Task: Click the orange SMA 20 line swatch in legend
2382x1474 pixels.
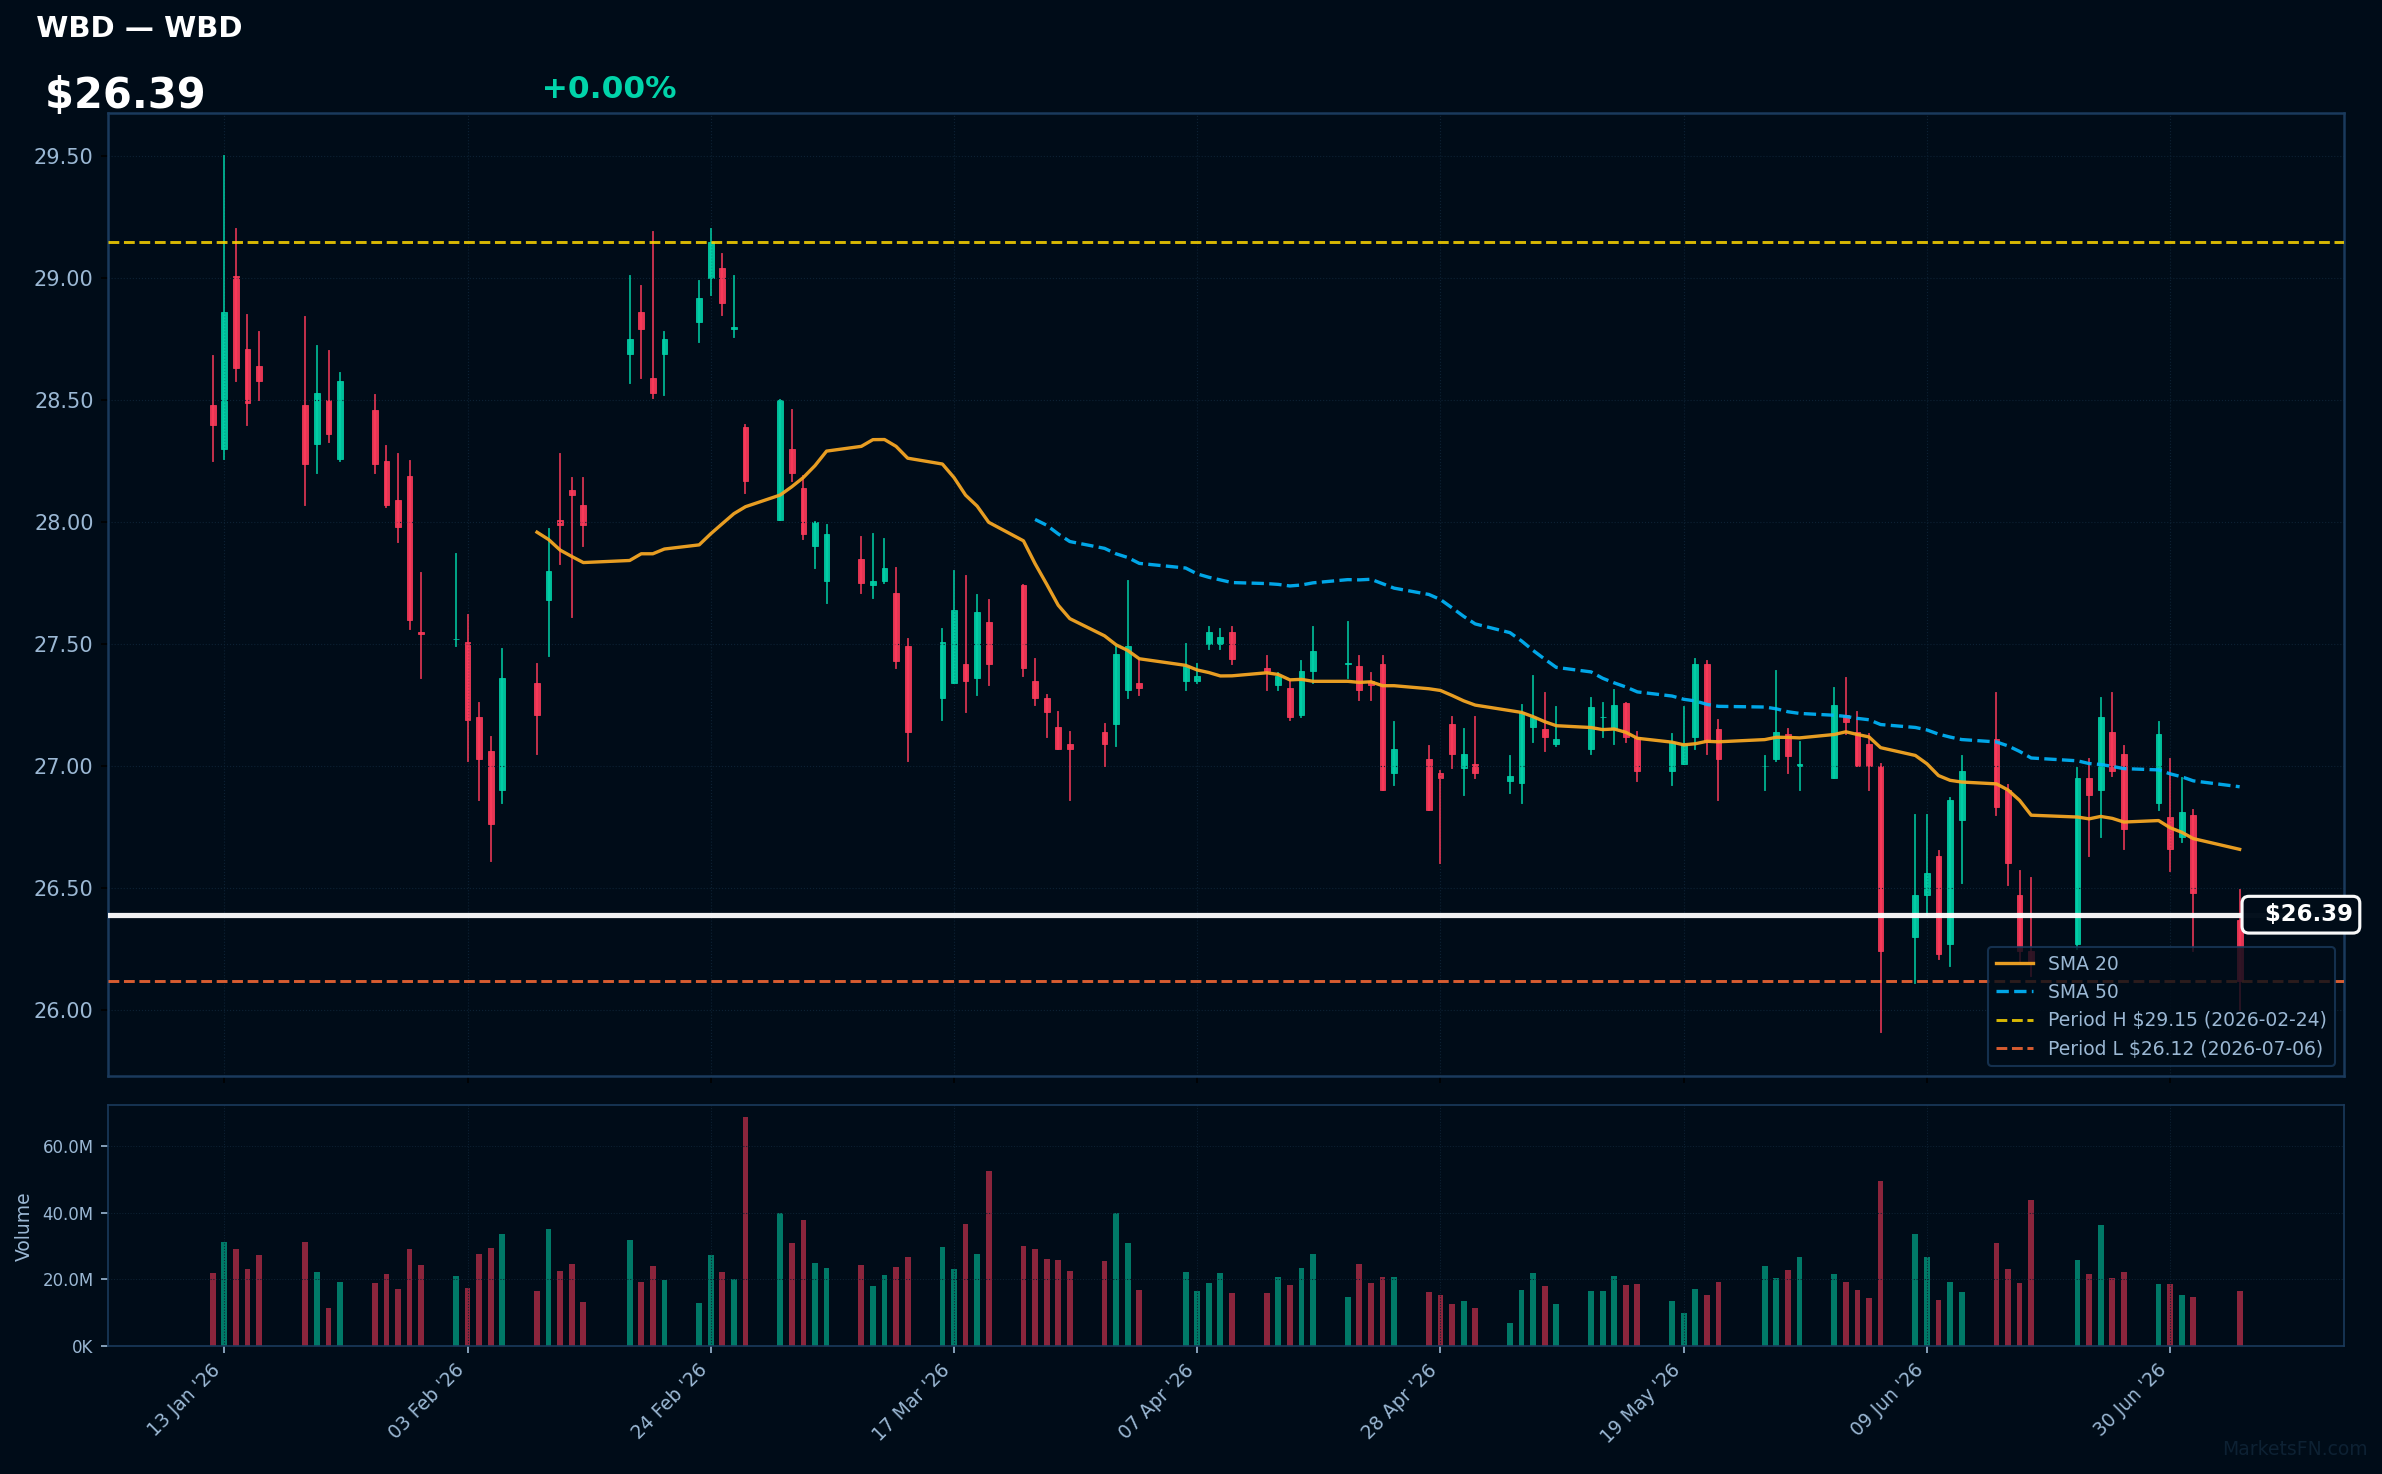Action: point(2014,963)
